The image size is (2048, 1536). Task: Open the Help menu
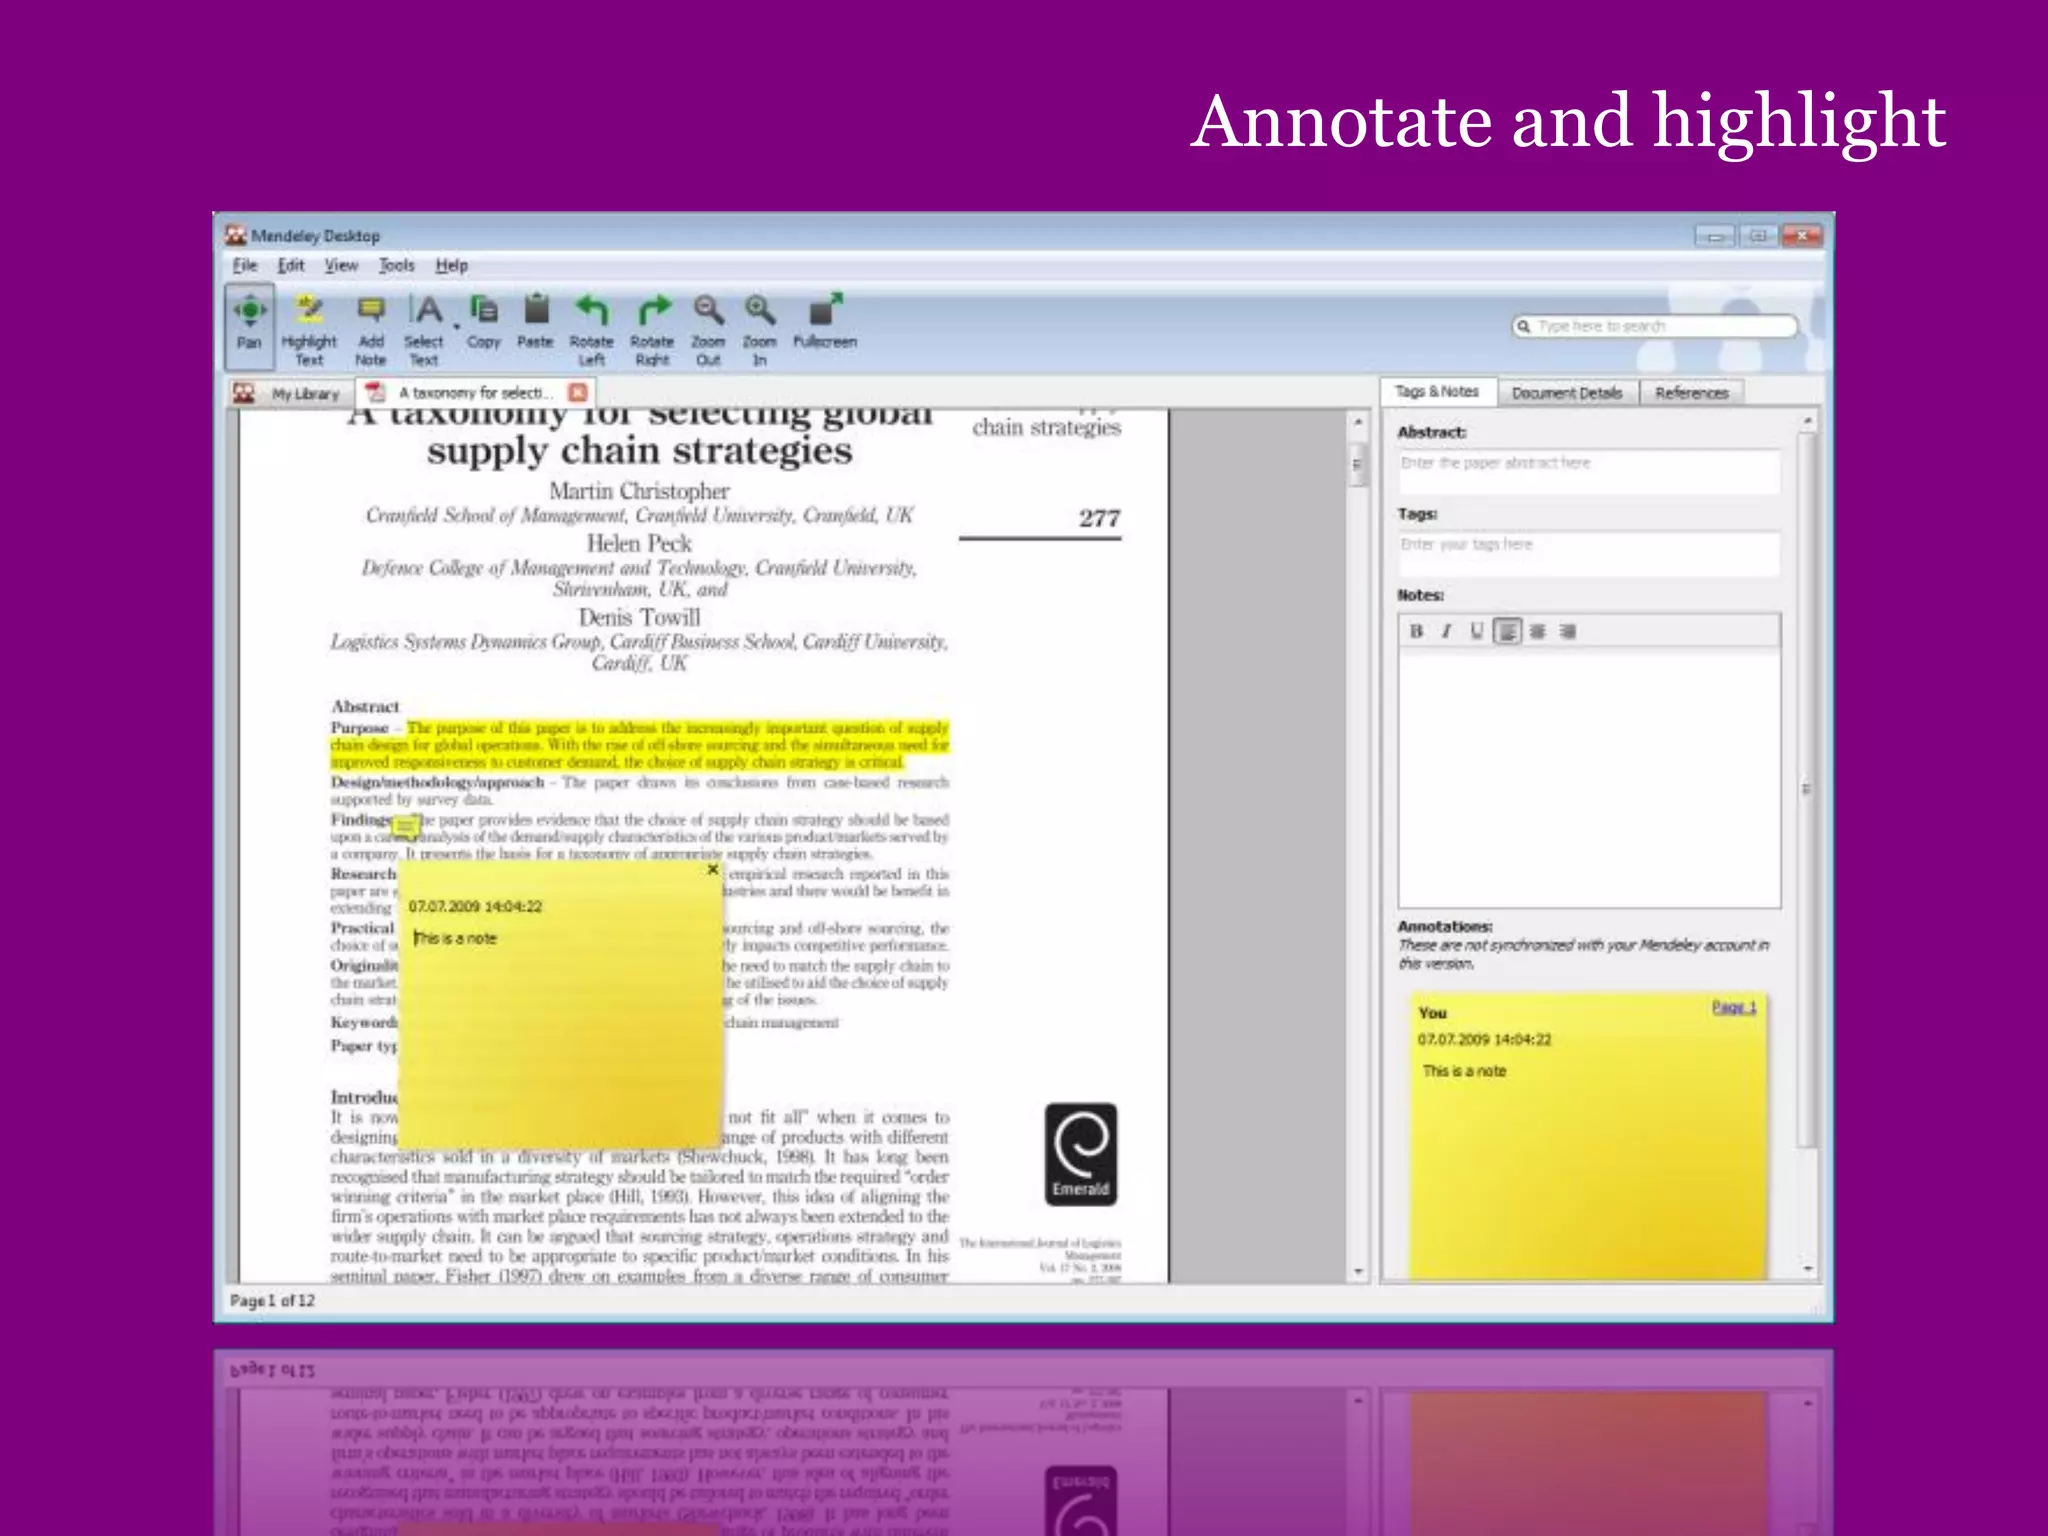pos(451,265)
